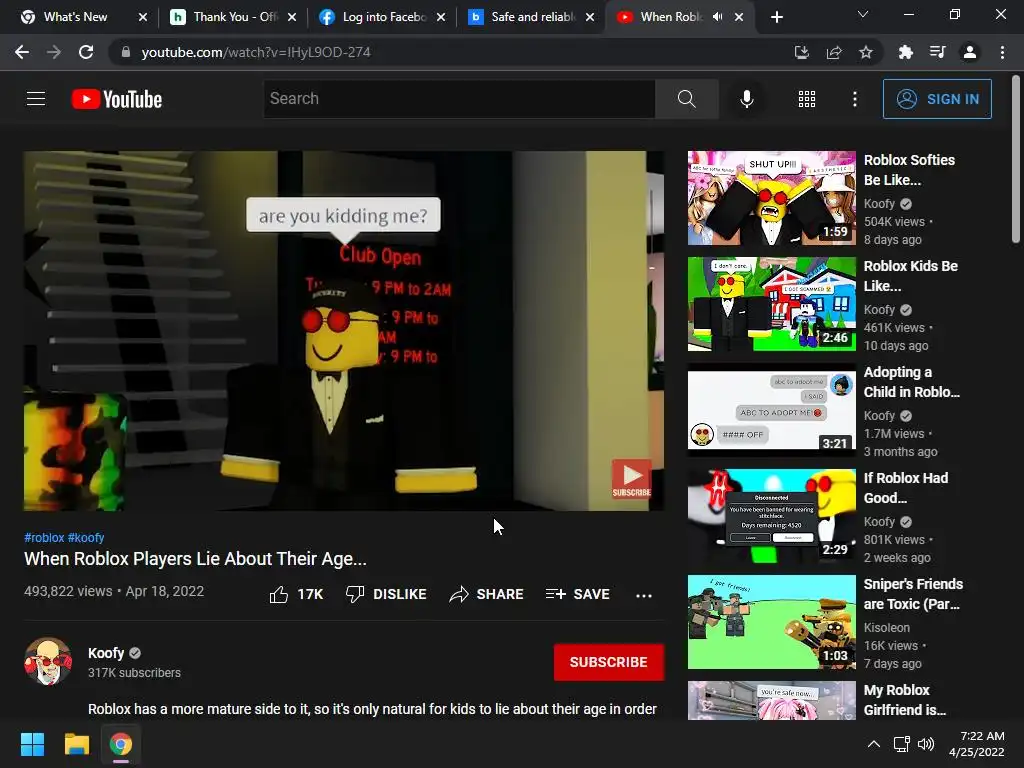Mute the tab via speaker icon
This screenshot has height=768, width=1024.
(x=718, y=17)
